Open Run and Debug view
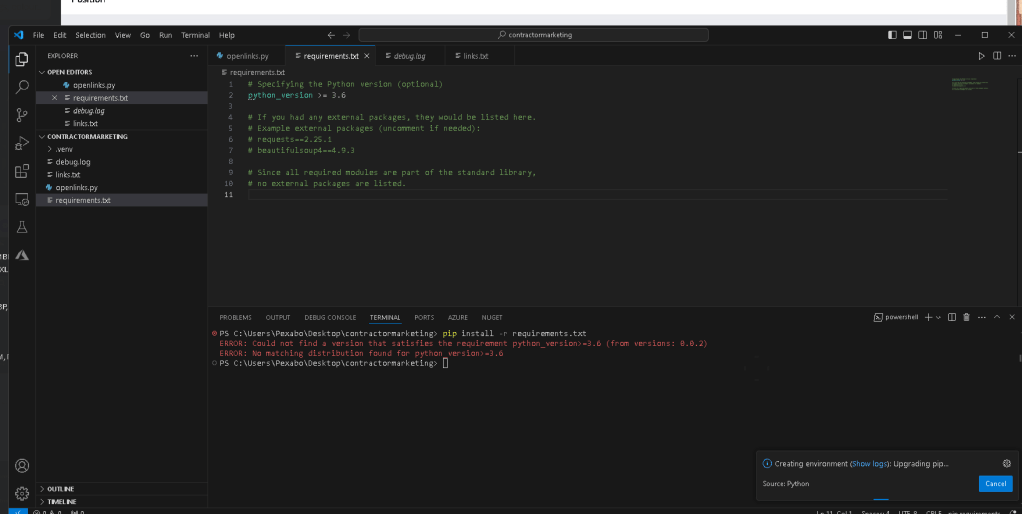 point(22,143)
